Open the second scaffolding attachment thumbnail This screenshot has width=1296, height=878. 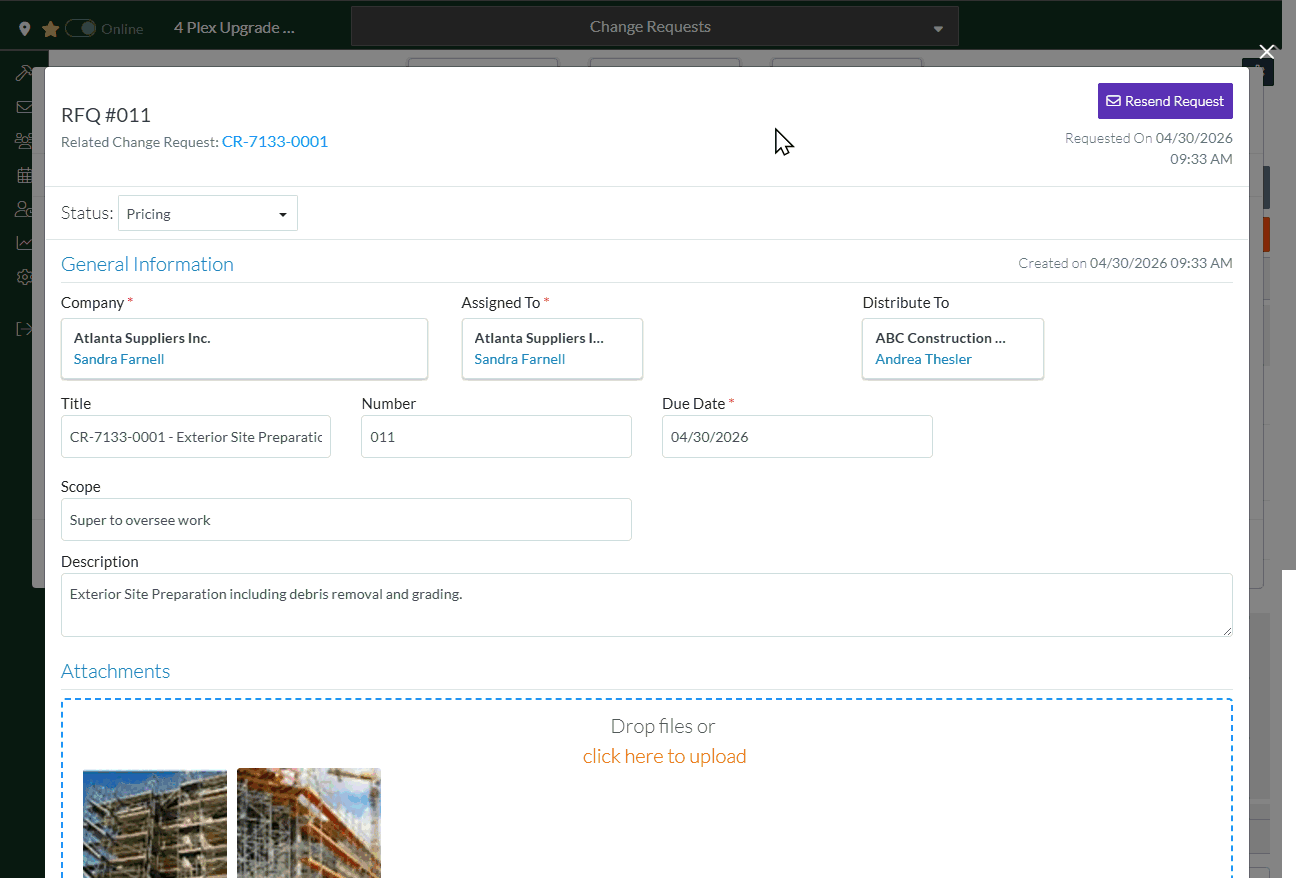[309, 822]
